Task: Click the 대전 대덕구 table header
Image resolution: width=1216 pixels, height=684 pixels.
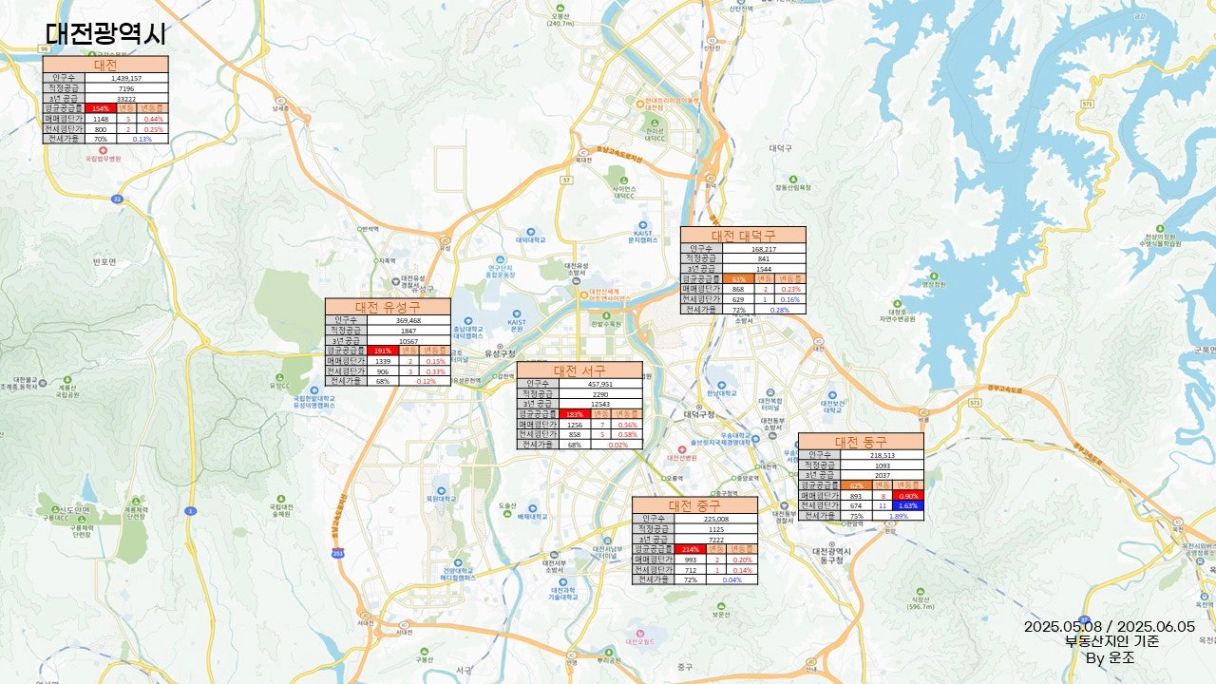Action: [x=743, y=235]
